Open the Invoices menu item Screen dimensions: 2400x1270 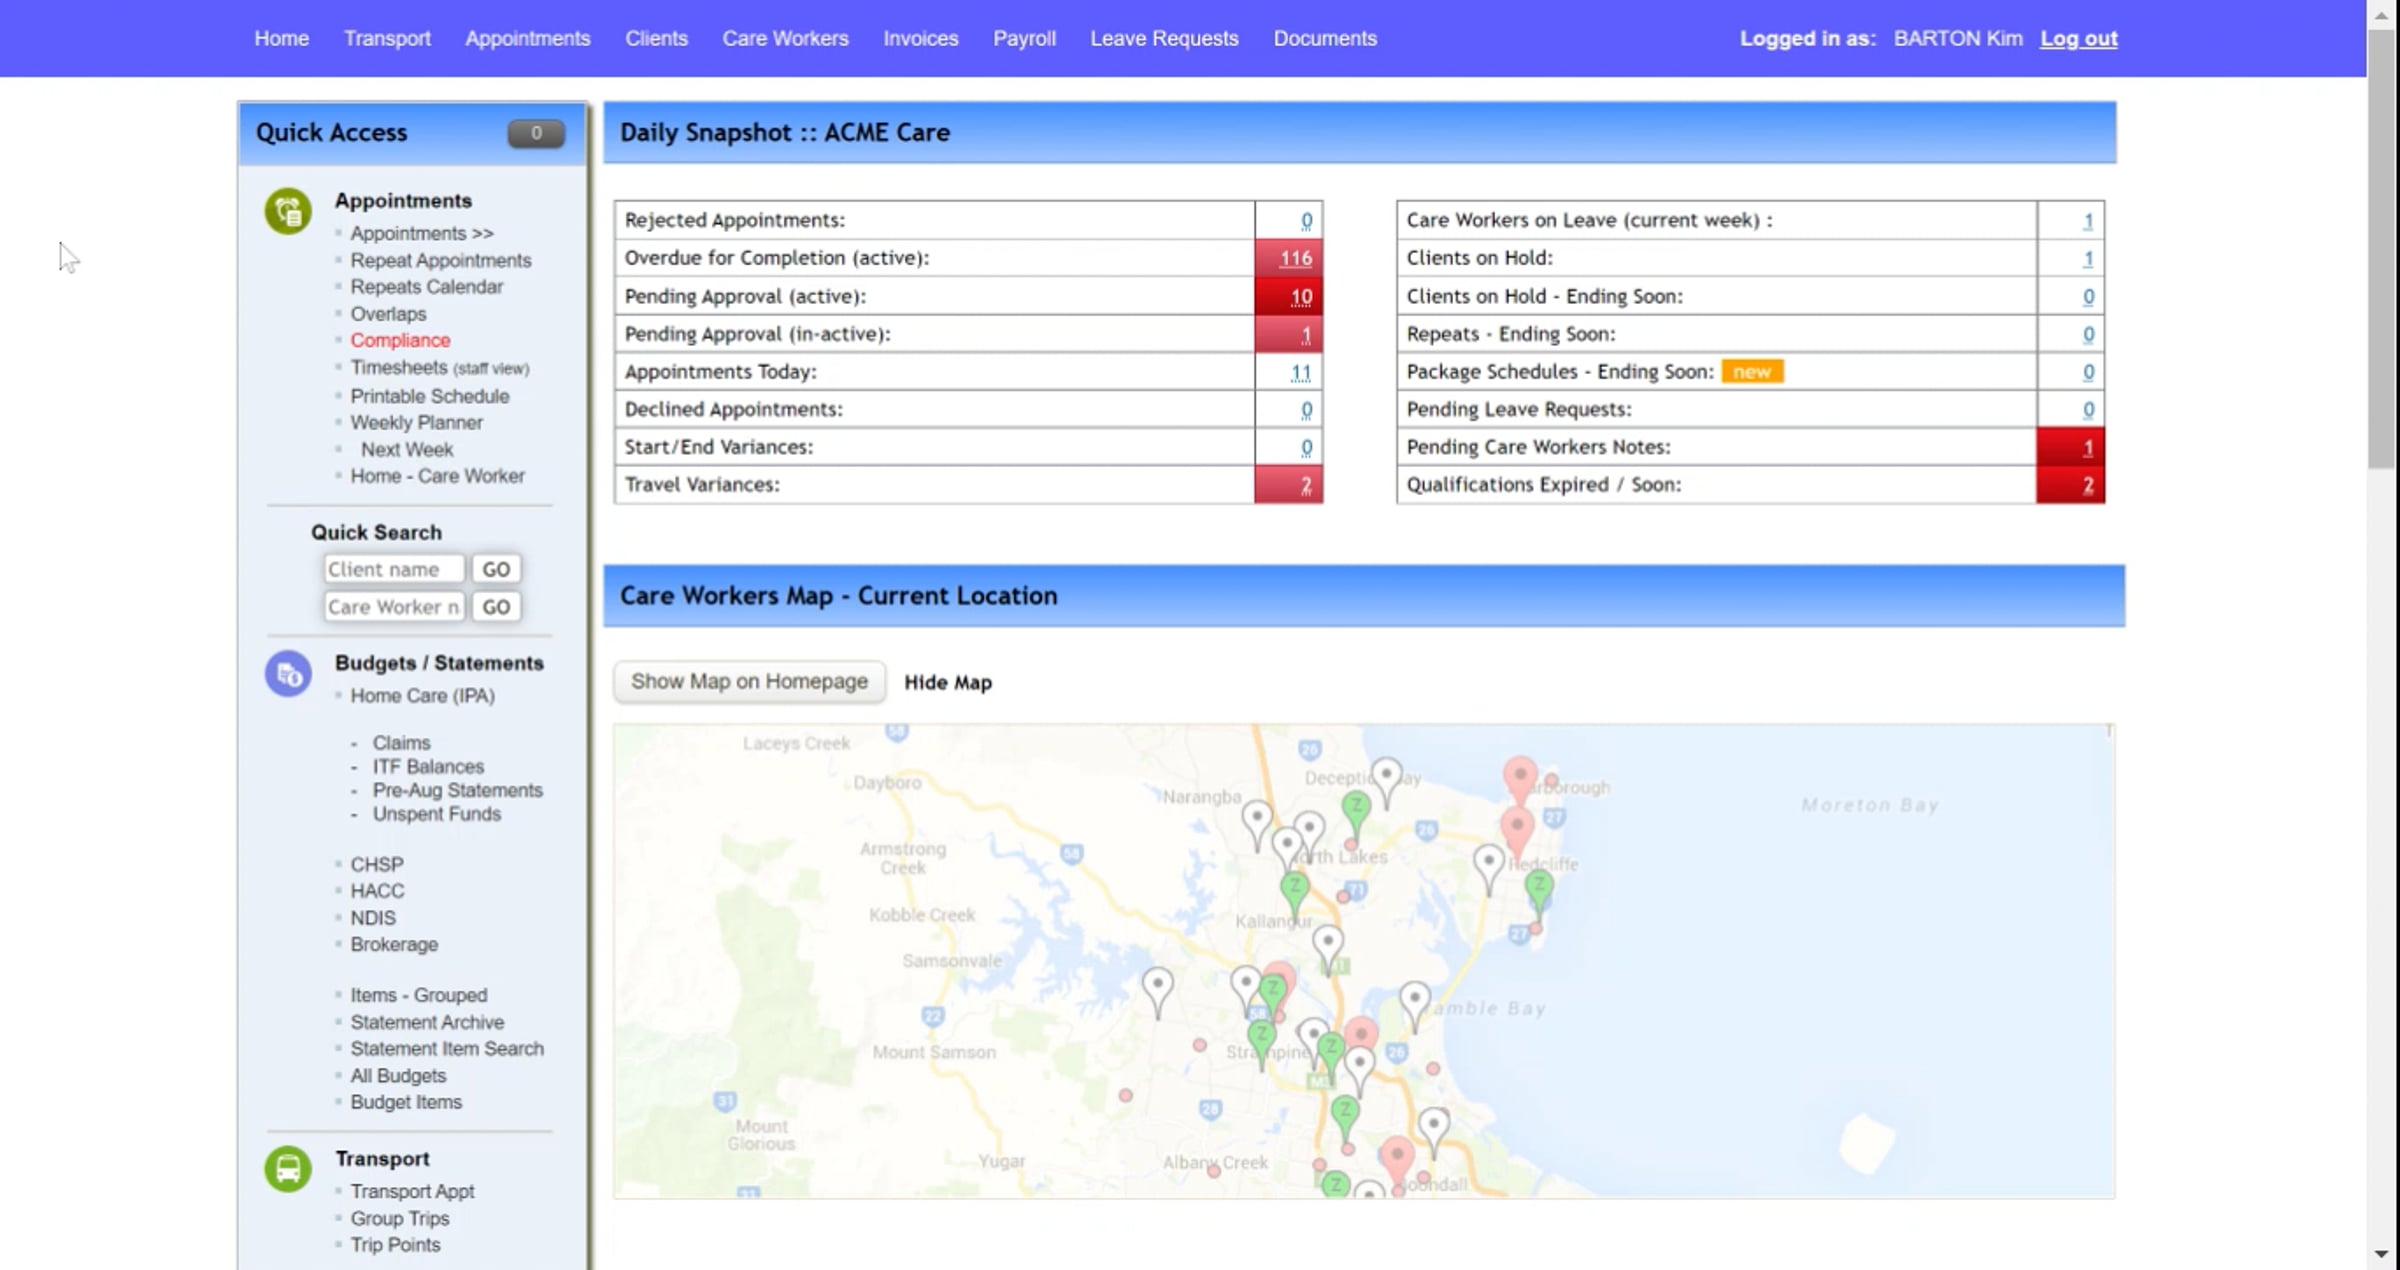coord(920,38)
